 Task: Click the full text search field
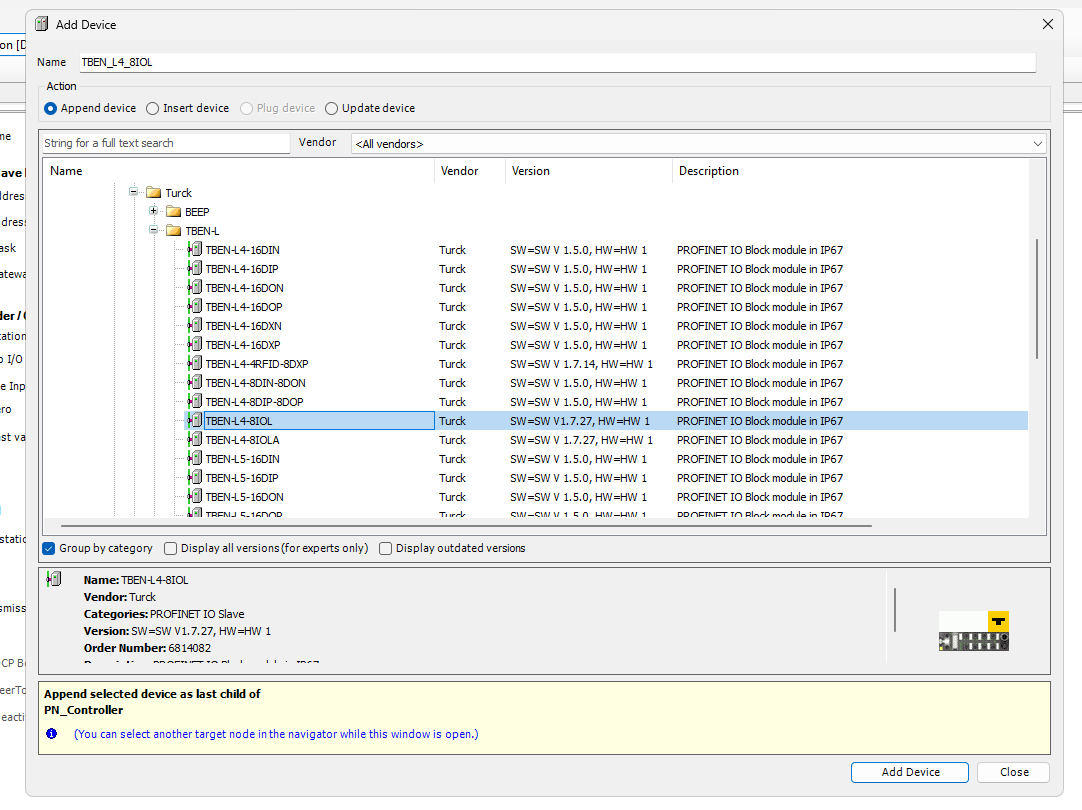point(166,143)
